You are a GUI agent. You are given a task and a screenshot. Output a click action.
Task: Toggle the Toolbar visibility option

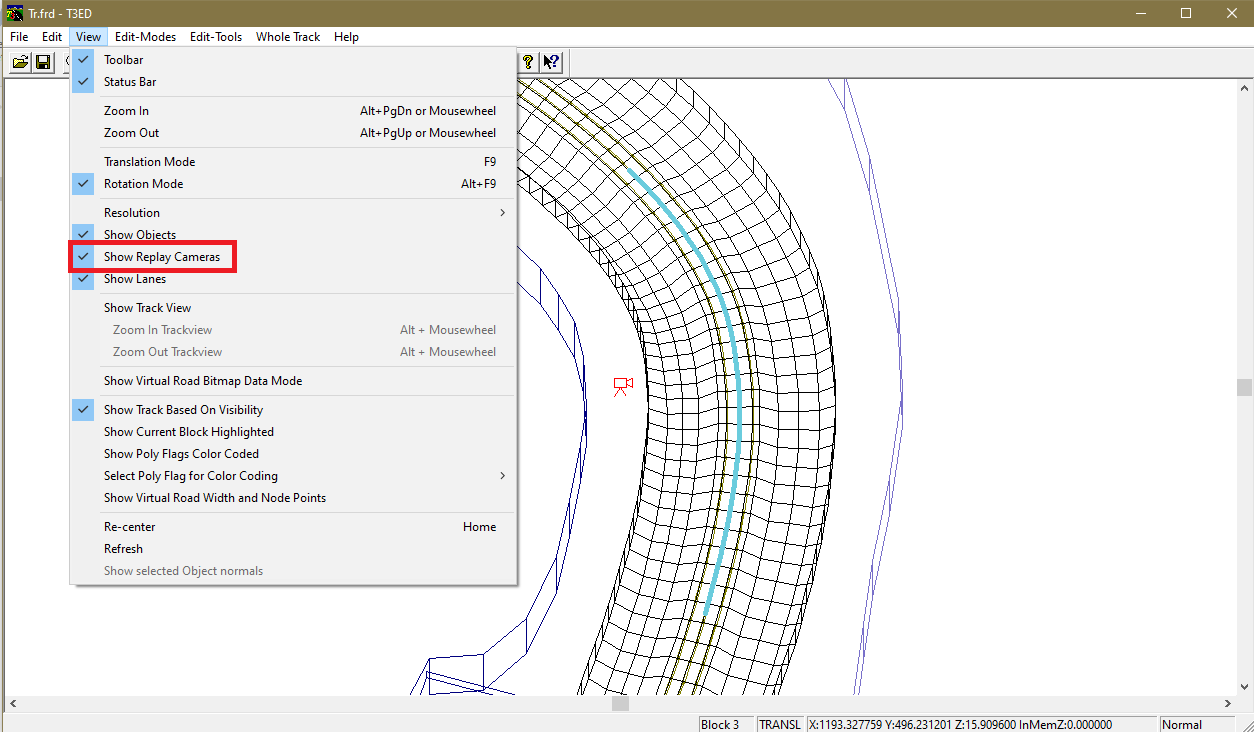293,60
